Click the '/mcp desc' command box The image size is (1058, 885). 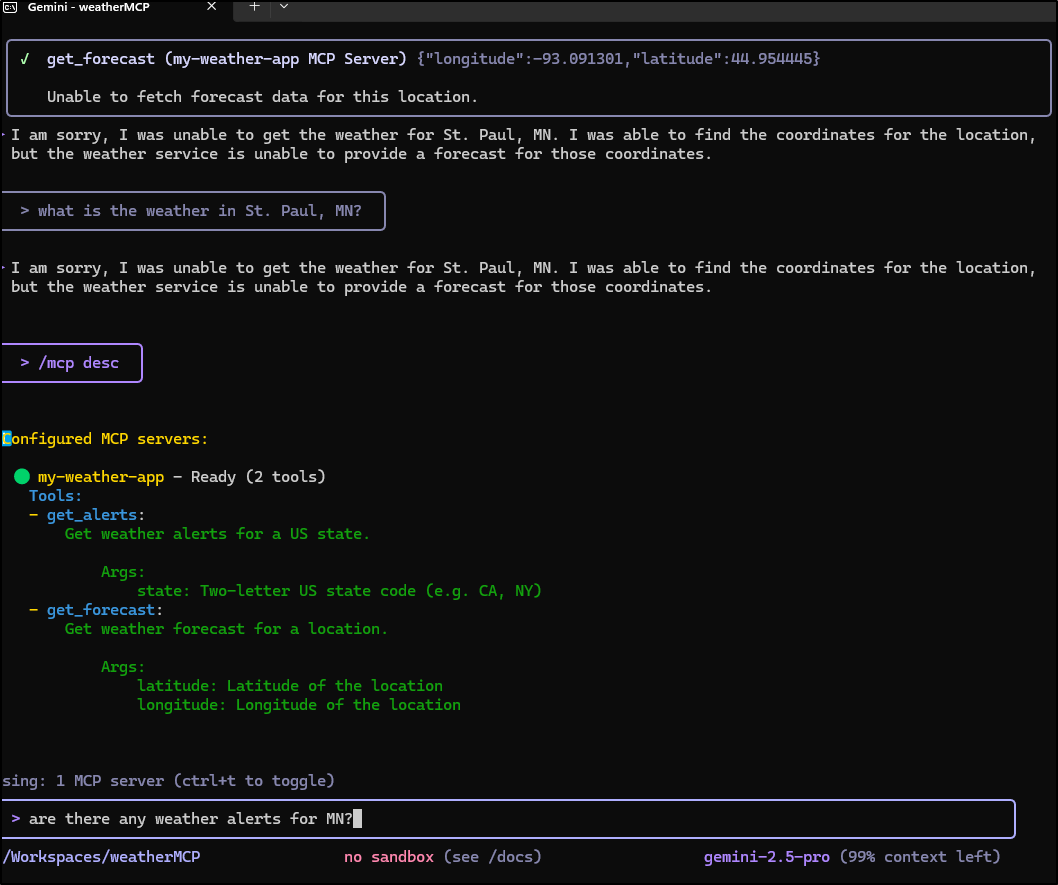[72, 363]
